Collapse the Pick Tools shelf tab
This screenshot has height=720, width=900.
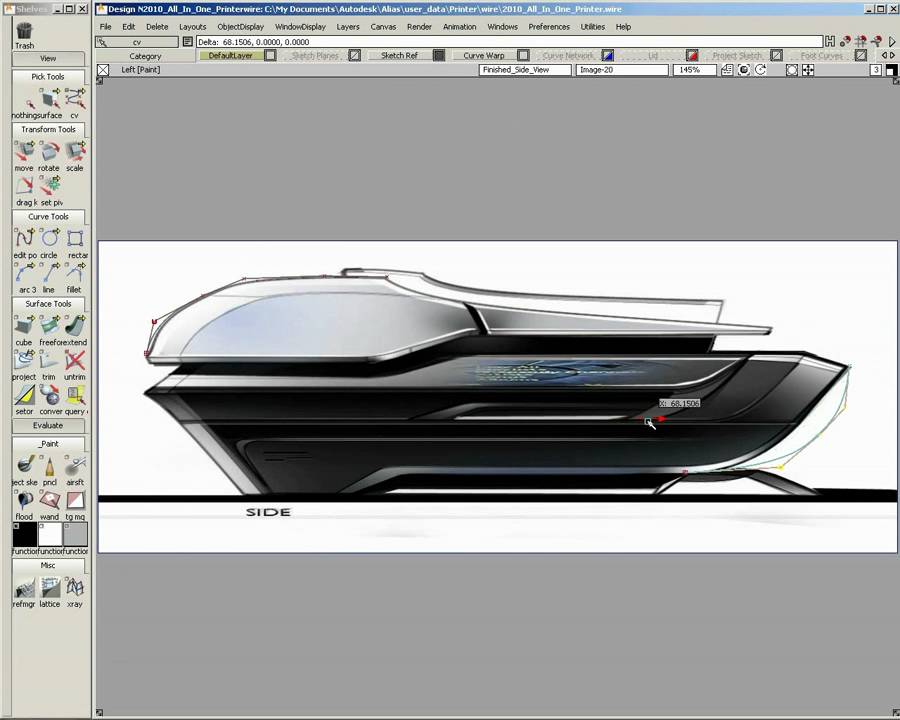tap(48, 76)
